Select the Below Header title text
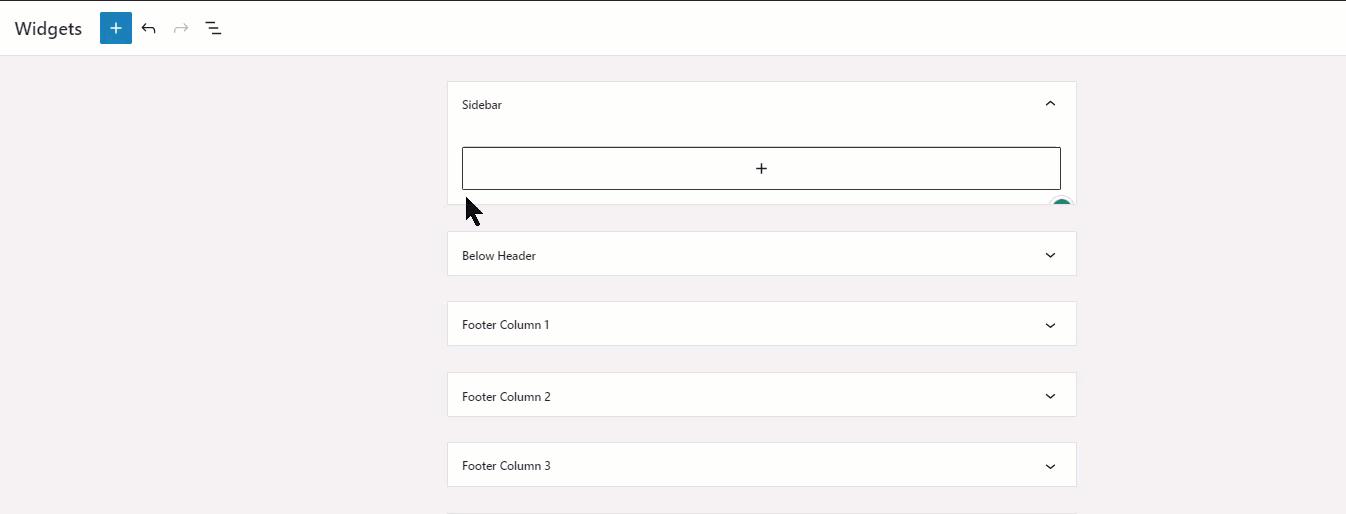 pos(499,256)
